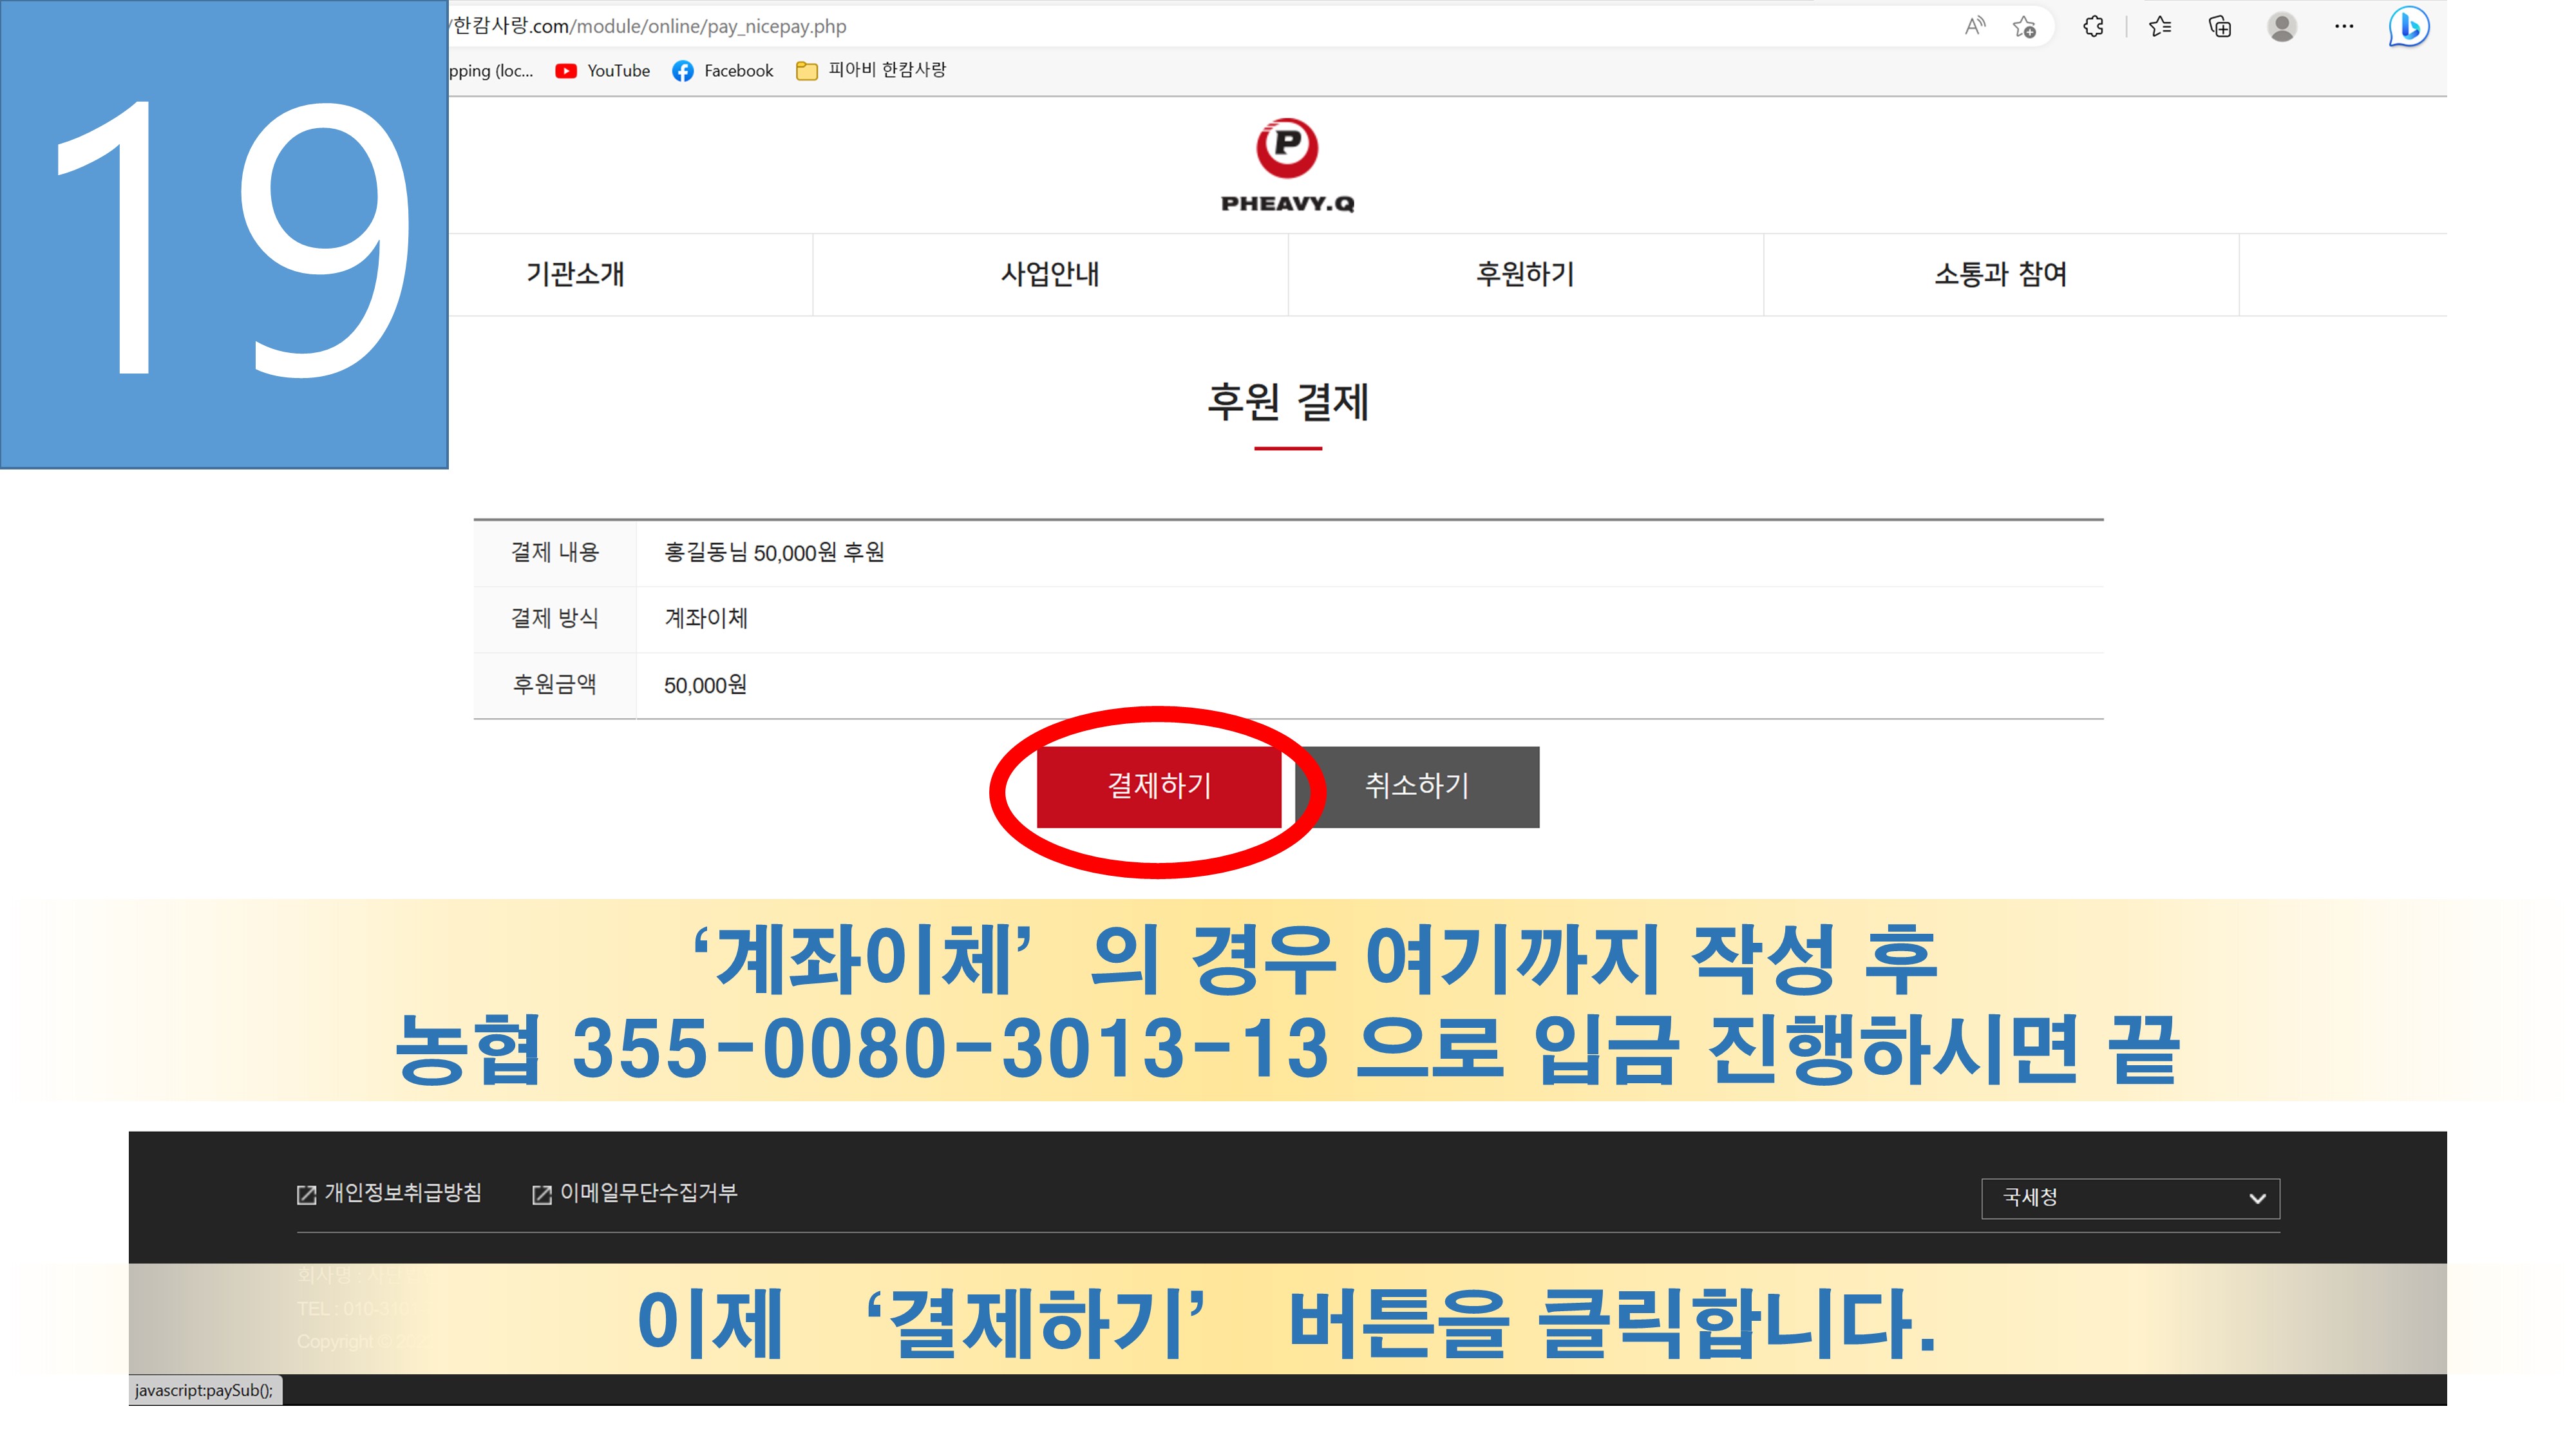Open the 피아비 한캄사랑 bookmarks folder
Viewport: 2576px width, 1449px height.
tap(871, 70)
